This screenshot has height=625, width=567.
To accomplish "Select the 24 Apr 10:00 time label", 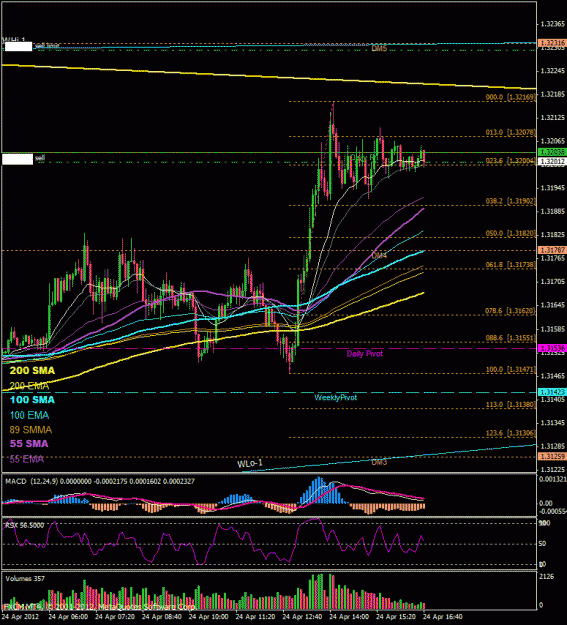I will point(209,617).
